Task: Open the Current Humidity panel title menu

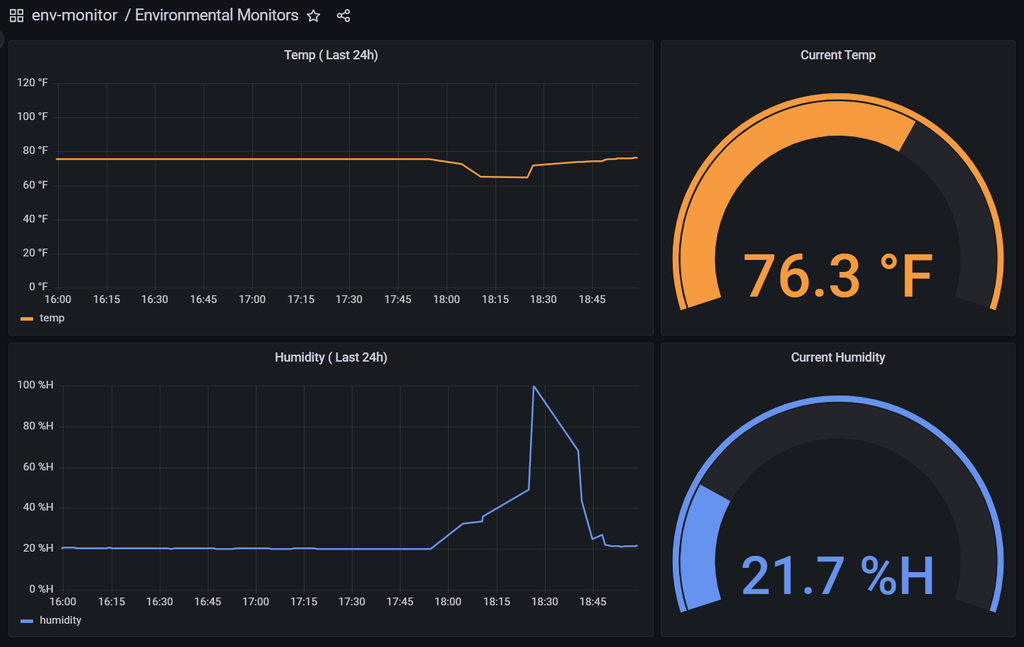Action: pos(838,357)
